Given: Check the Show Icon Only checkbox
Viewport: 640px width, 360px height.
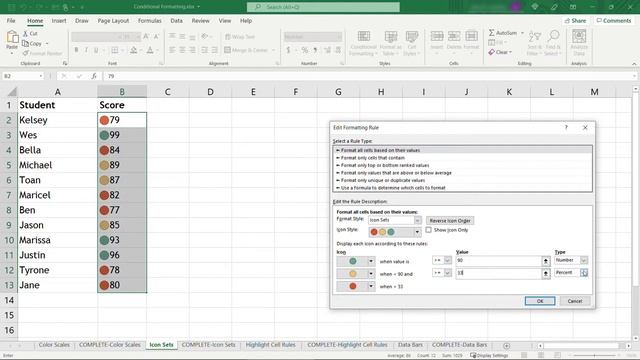Looking at the screenshot, I should (x=429, y=230).
